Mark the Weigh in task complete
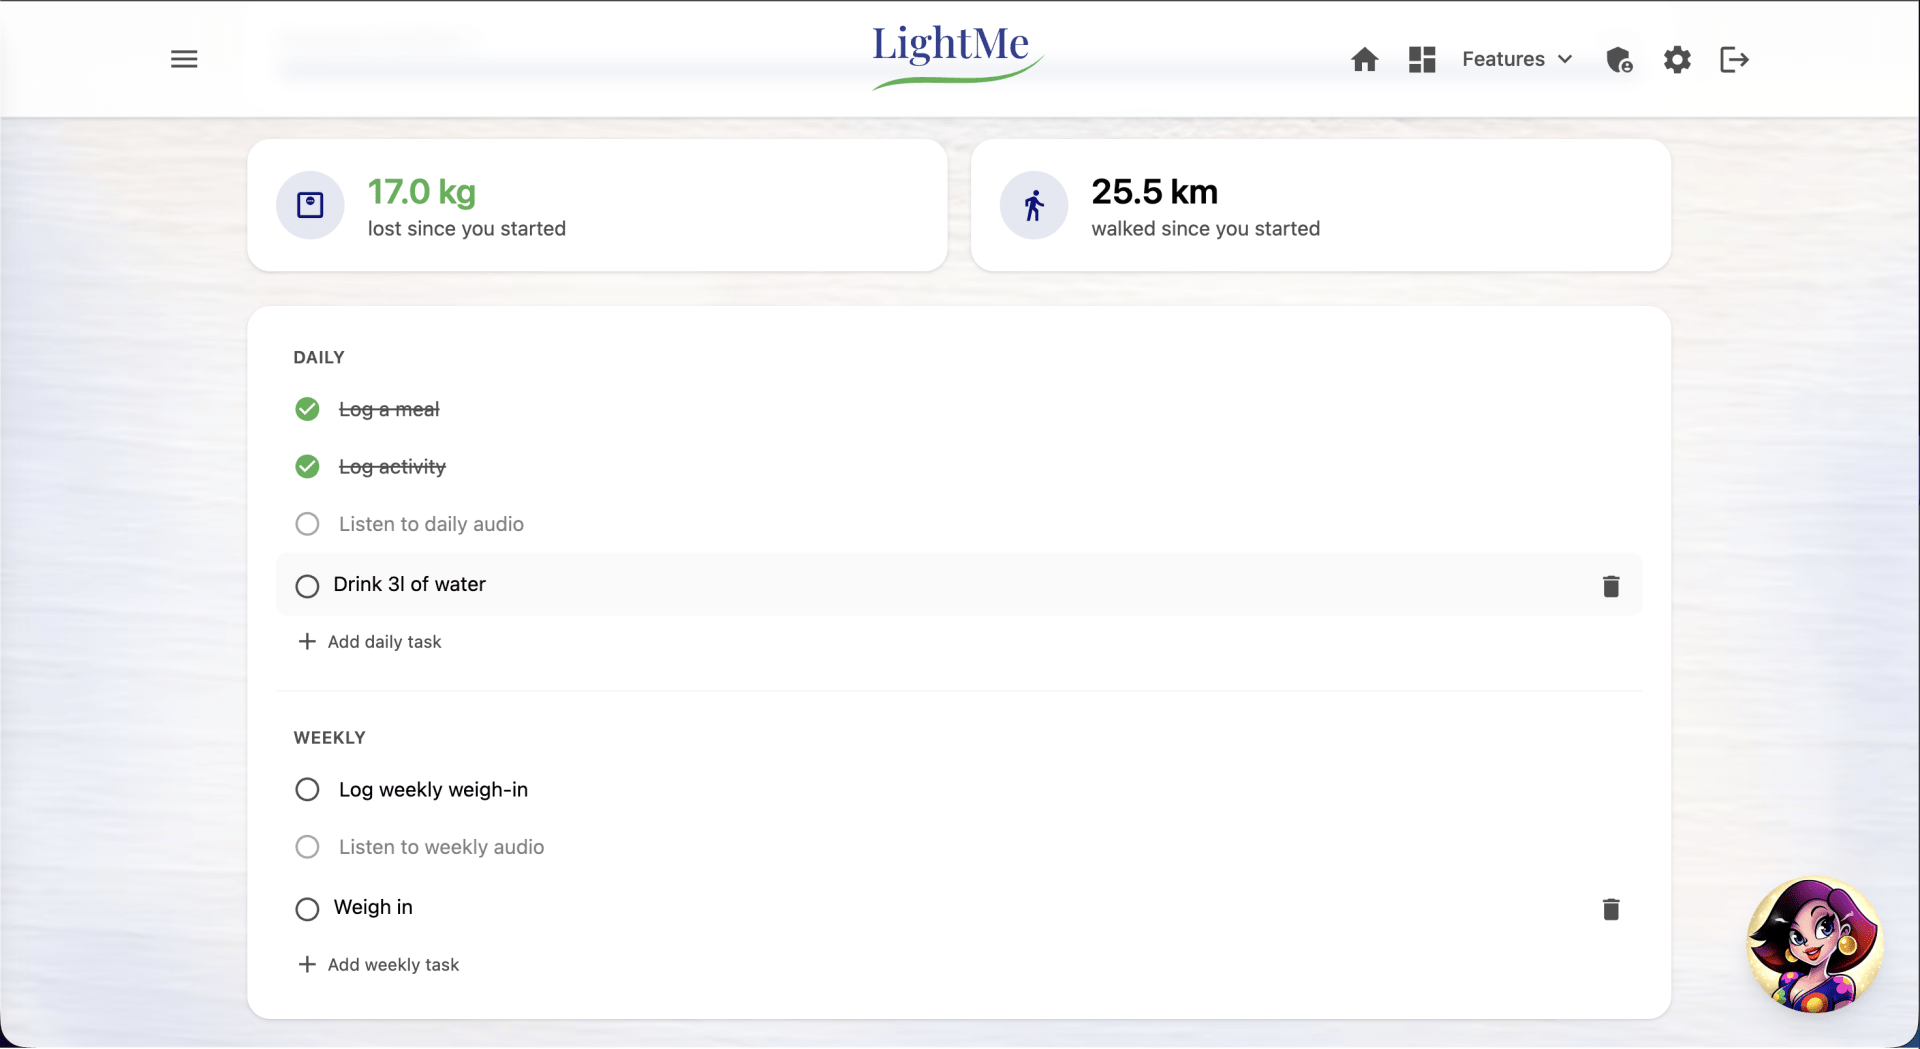The image size is (1920, 1049). coord(307,909)
